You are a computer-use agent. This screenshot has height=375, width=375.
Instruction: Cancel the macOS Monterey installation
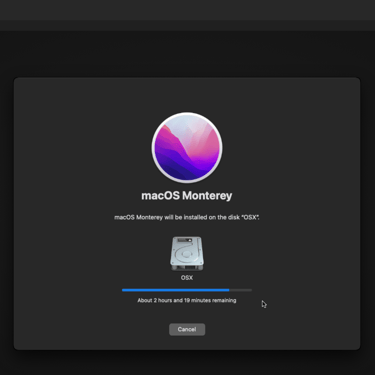[187, 329]
